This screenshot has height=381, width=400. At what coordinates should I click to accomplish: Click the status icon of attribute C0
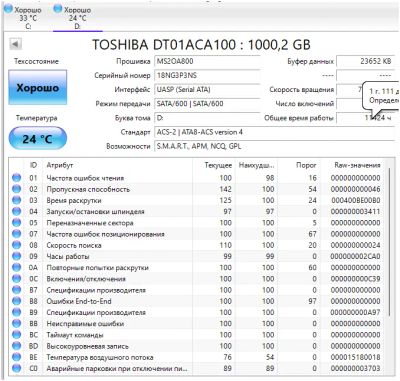point(16,368)
